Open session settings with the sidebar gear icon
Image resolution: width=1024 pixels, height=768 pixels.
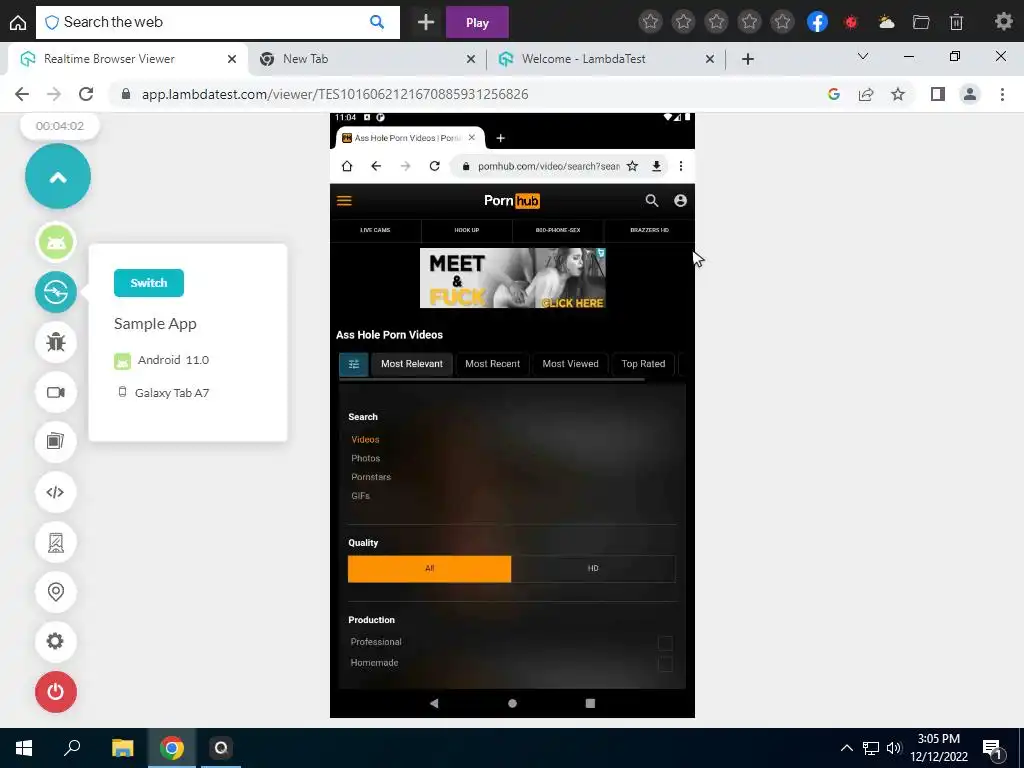coord(56,641)
